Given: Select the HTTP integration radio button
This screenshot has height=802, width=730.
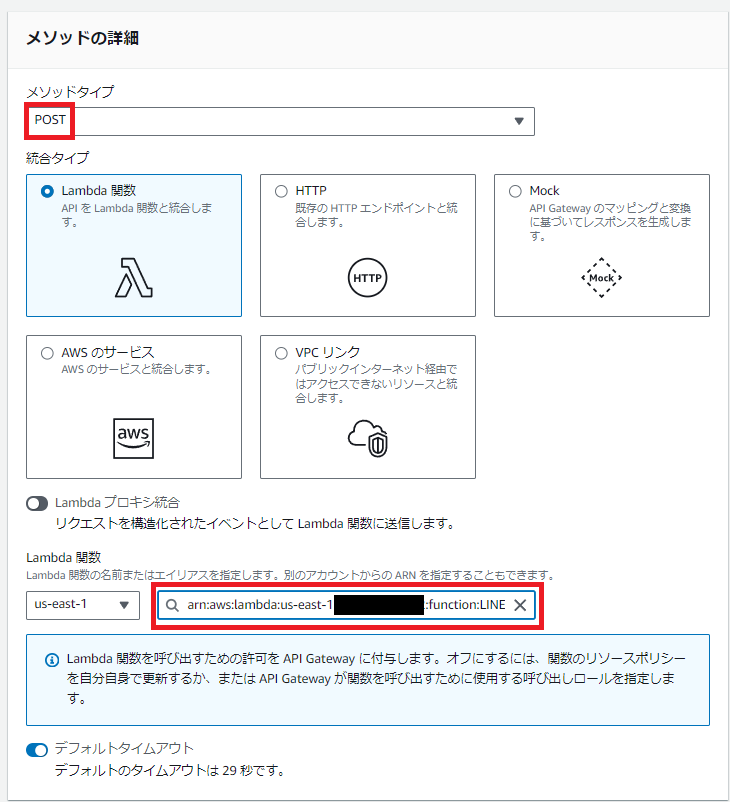Looking at the screenshot, I should [281, 191].
